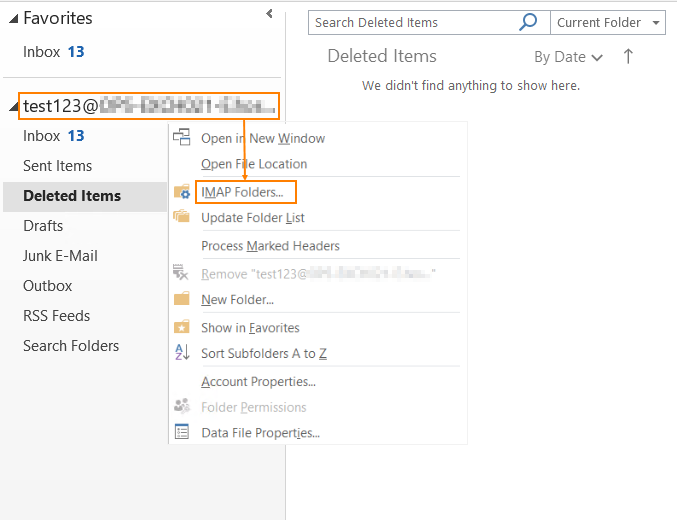The width and height of the screenshot is (677, 520).
Task: Click the Update Folder List icon
Action: tap(182, 217)
